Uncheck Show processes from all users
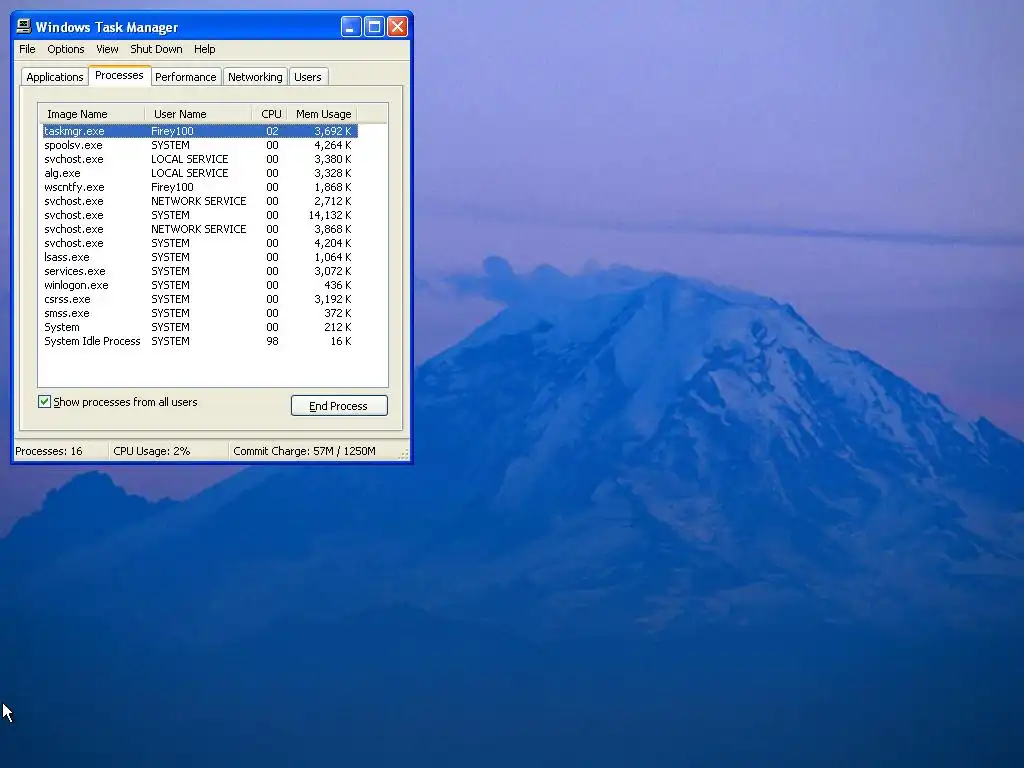1024x768 pixels. (44, 402)
